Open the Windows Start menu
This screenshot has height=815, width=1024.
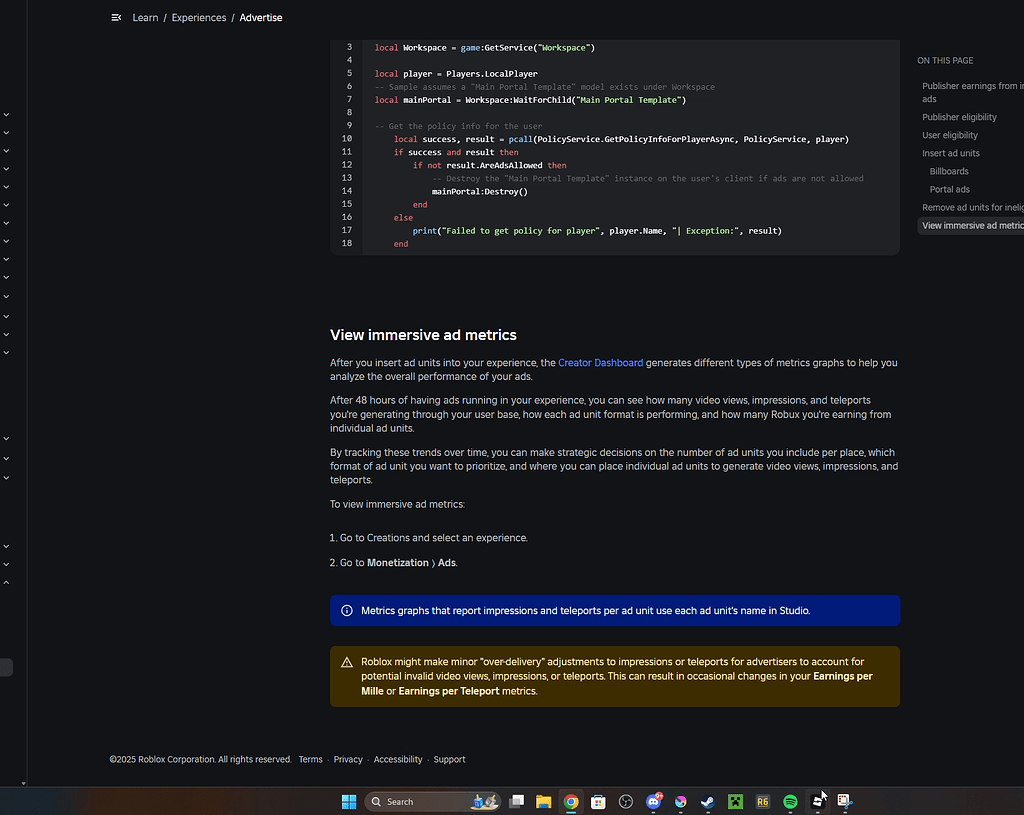[x=349, y=801]
